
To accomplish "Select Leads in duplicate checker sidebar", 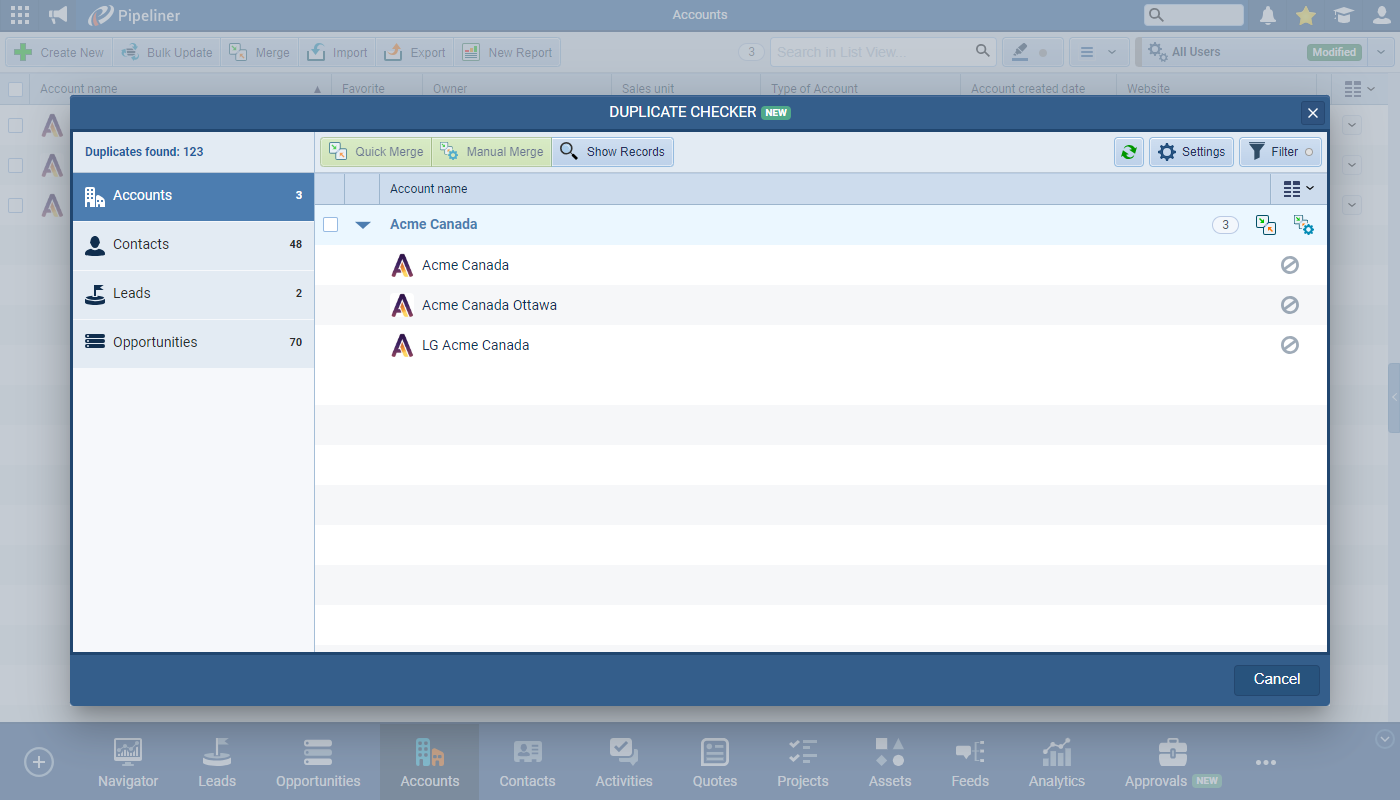I will [193, 294].
